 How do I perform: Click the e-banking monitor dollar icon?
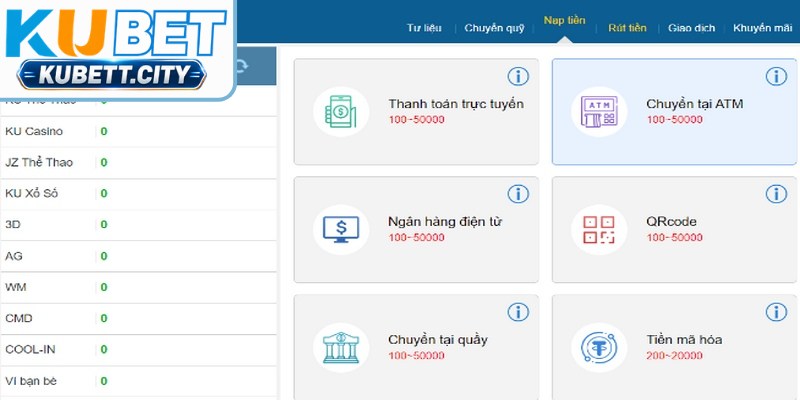pyautogui.click(x=341, y=229)
